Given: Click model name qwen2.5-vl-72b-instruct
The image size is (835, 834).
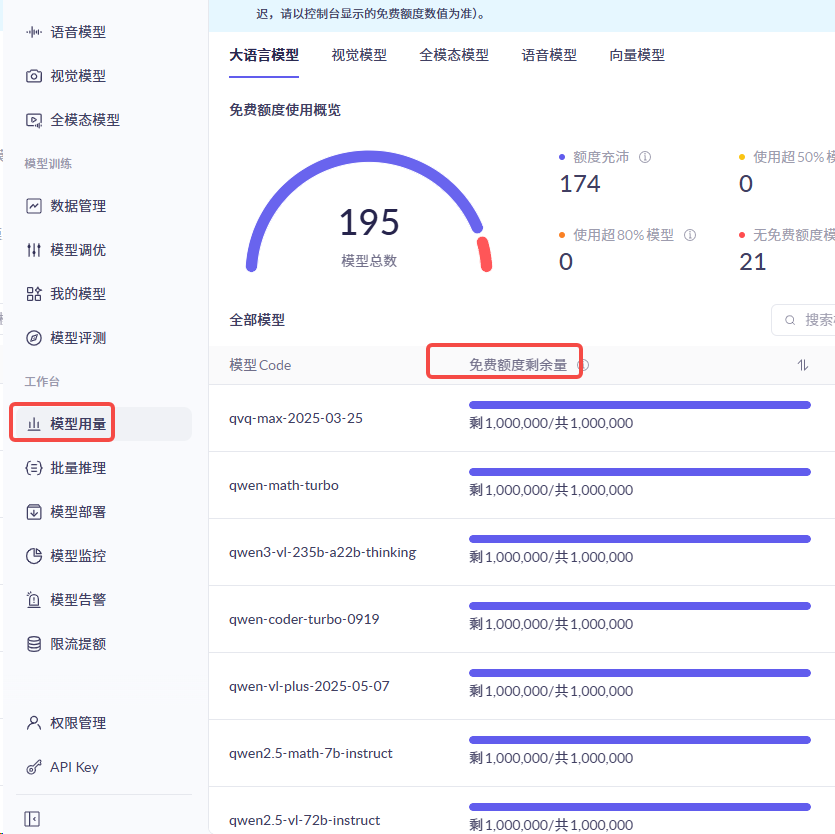Looking at the screenshot, I should click(305, 821).
